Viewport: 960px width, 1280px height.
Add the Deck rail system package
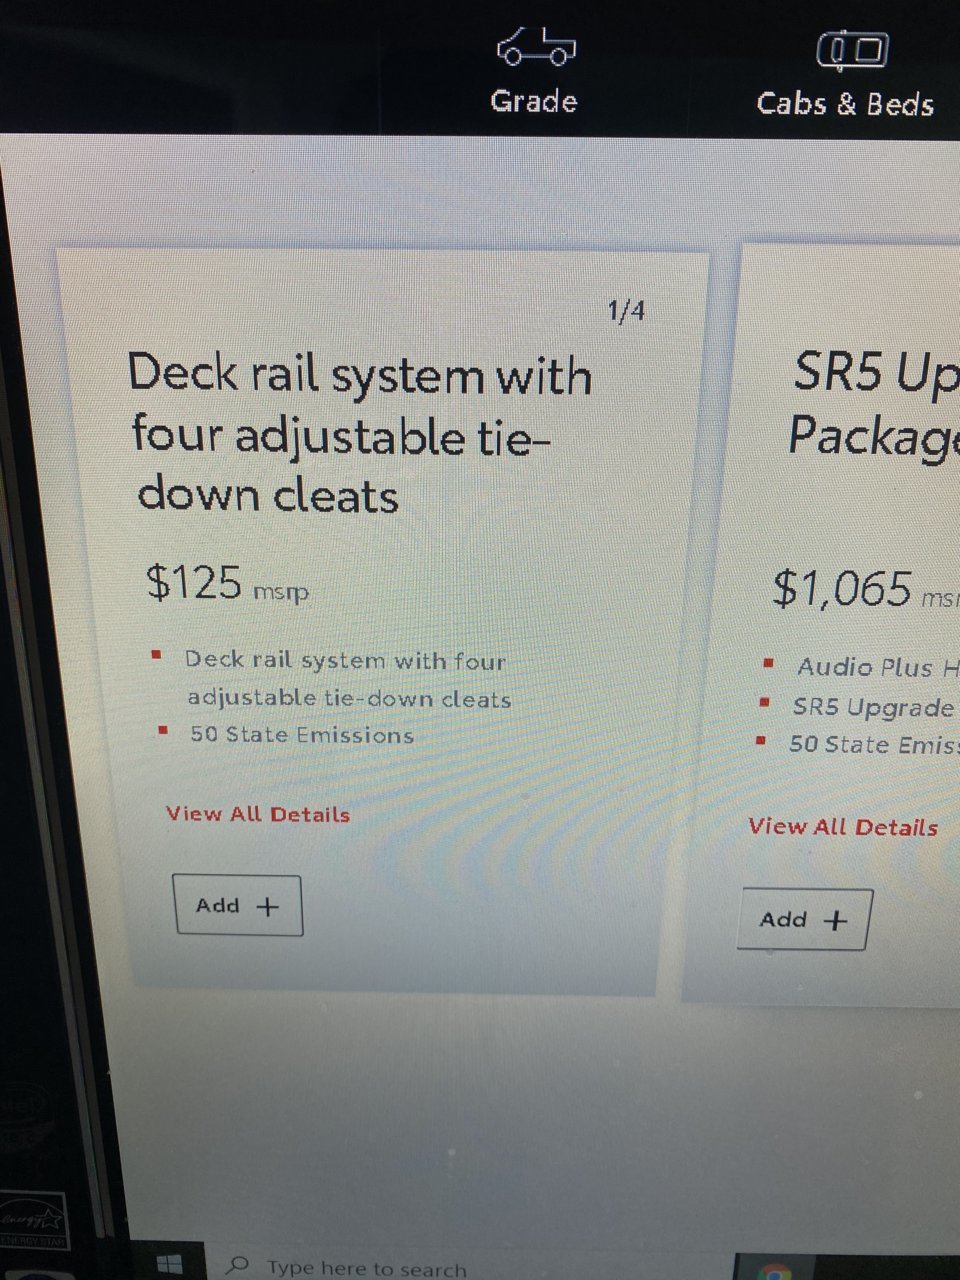[238, 905]
